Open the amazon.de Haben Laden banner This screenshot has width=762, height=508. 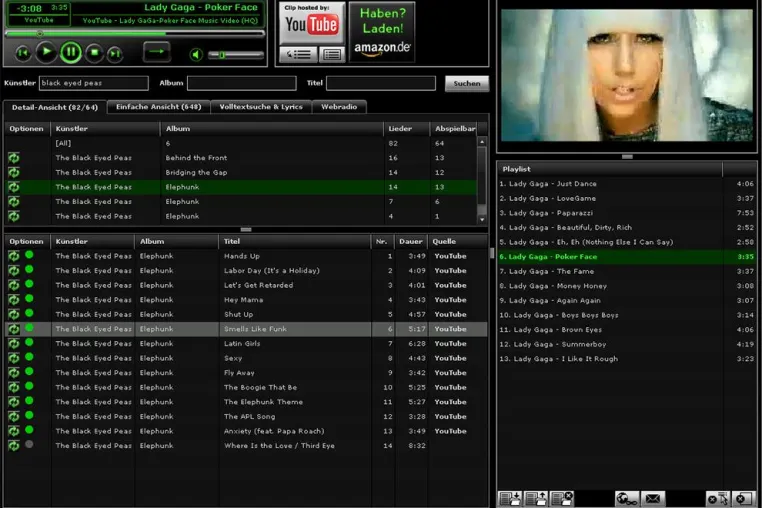(x=382, y=32)
